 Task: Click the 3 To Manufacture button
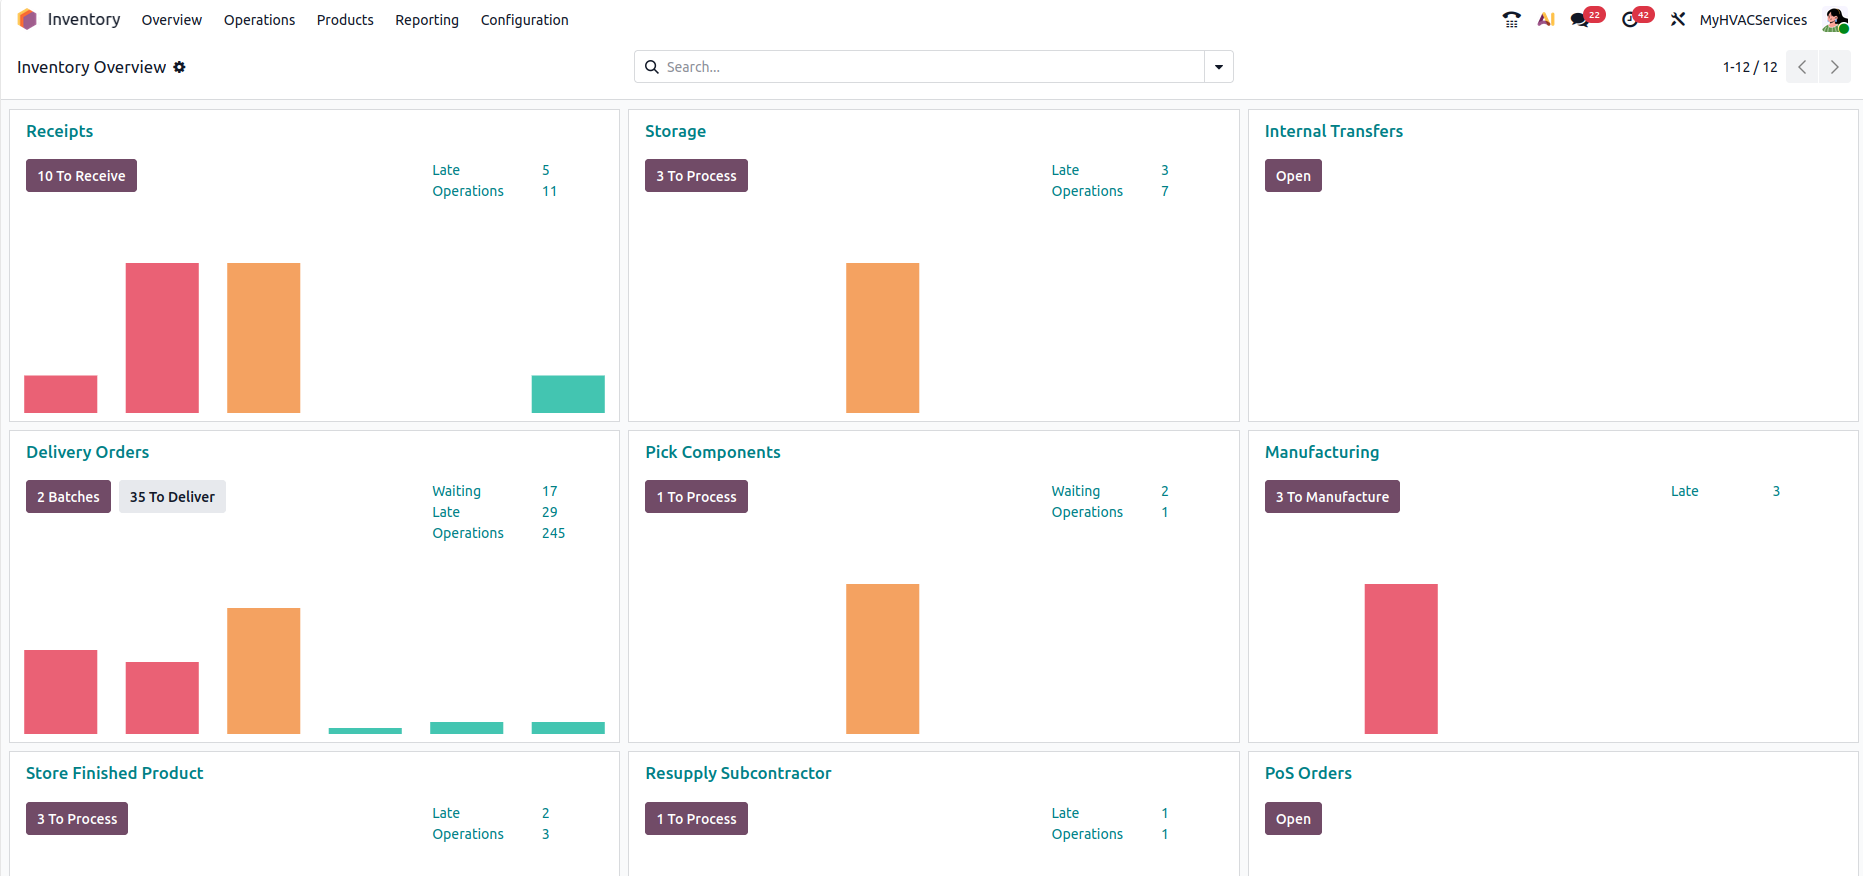tap(1332, 497)
